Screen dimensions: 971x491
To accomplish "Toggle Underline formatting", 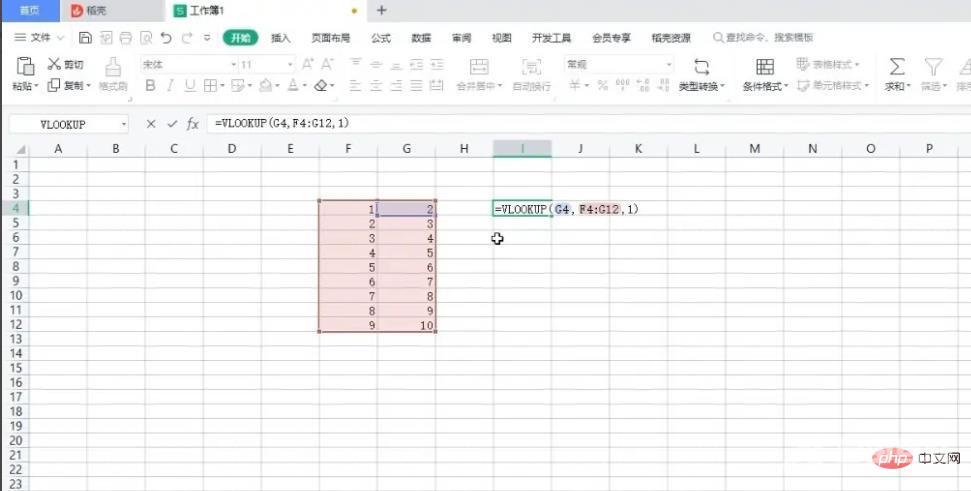I will click(189, 86).
